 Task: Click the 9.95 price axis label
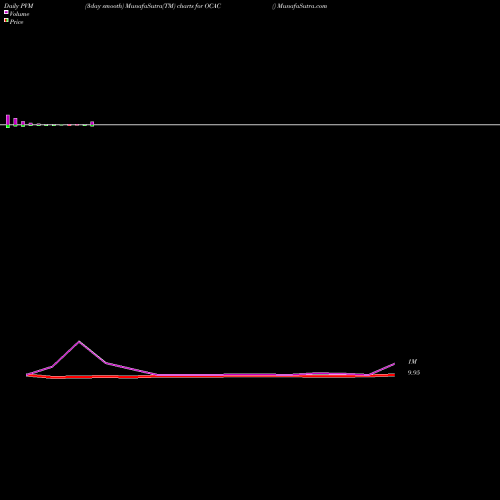coord(414,373)
